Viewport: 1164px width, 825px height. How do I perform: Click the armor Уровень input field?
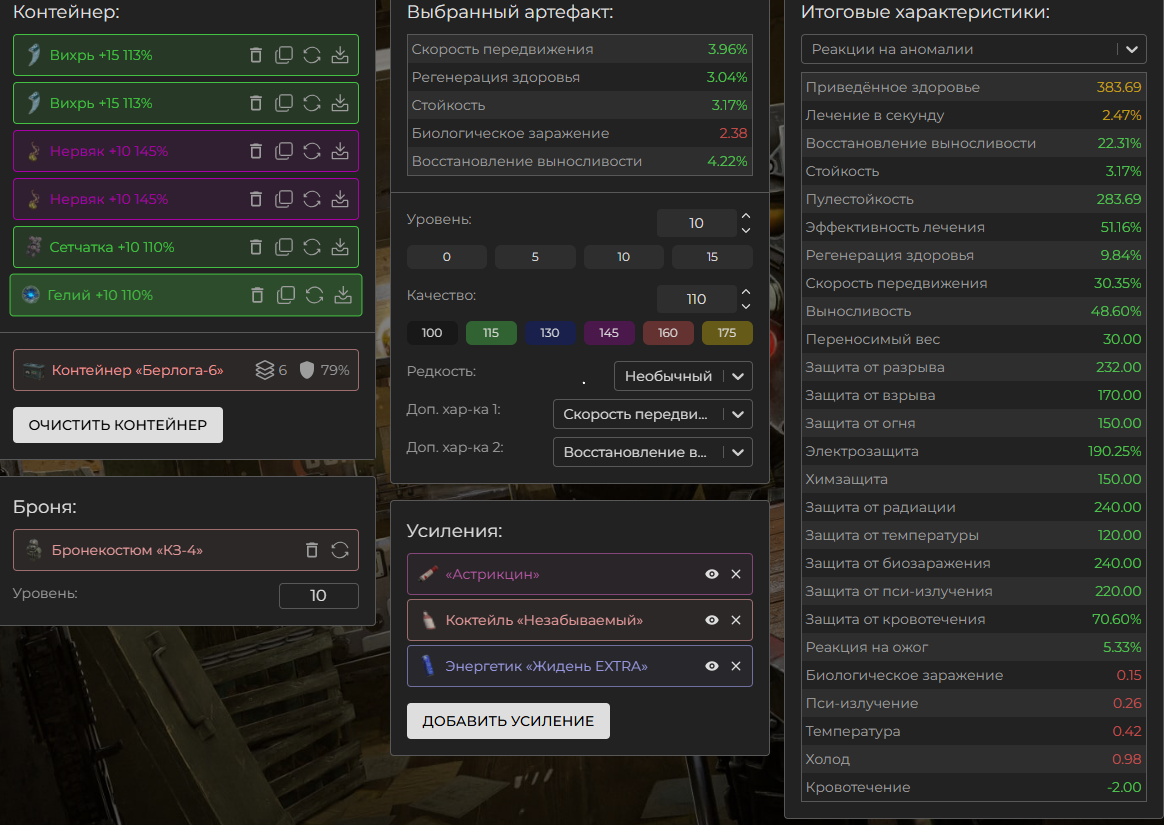[x=318, y=596]
